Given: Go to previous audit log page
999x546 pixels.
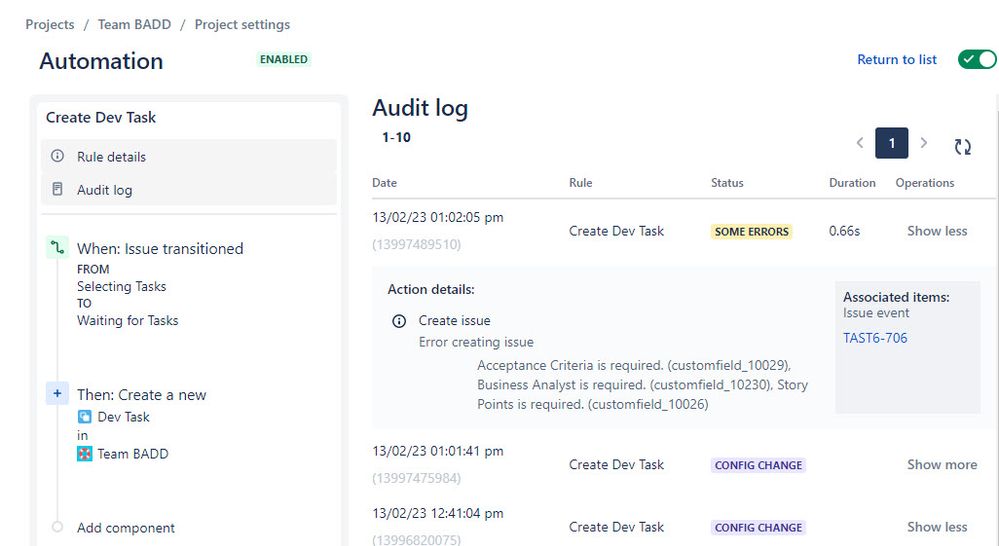Looking at the screenshot, I should 859,143.
